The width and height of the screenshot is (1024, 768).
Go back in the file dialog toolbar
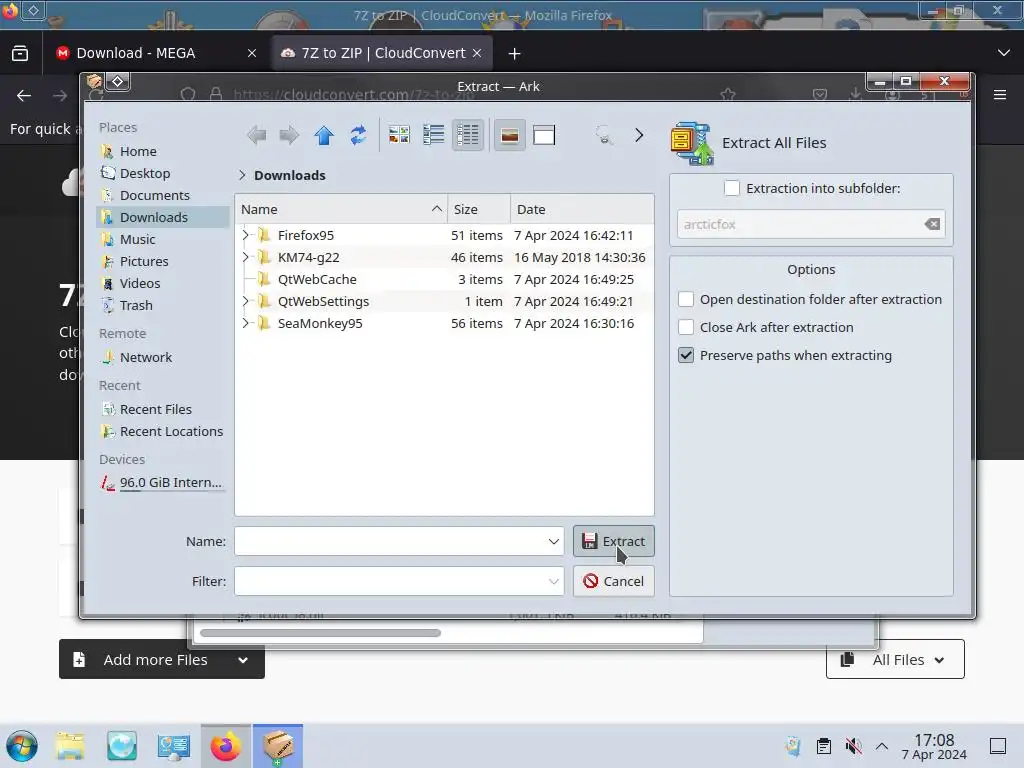coord(256,135)
